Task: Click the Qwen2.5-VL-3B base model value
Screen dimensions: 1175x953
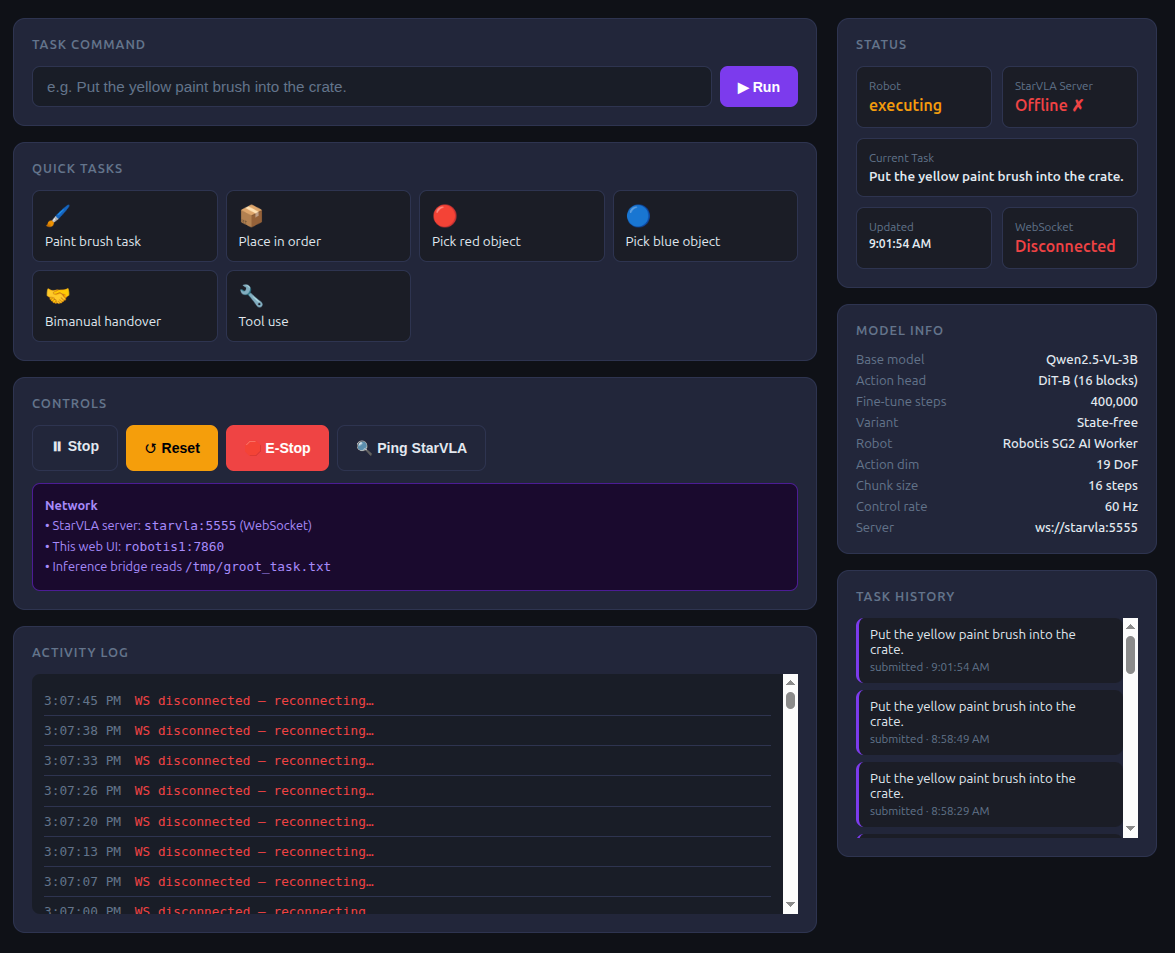Action: pos(1092,360)
